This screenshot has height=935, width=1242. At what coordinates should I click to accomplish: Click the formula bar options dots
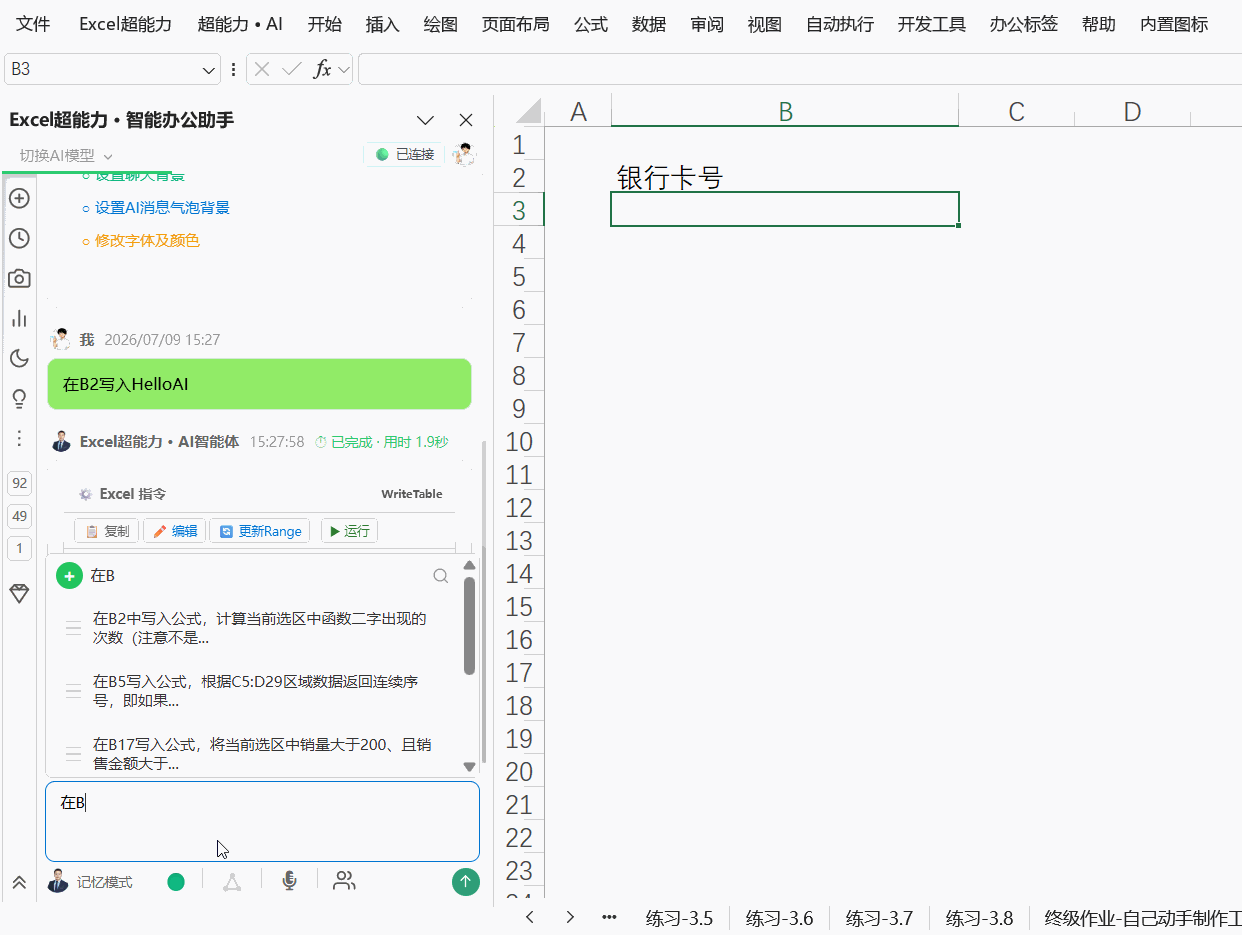234,70
